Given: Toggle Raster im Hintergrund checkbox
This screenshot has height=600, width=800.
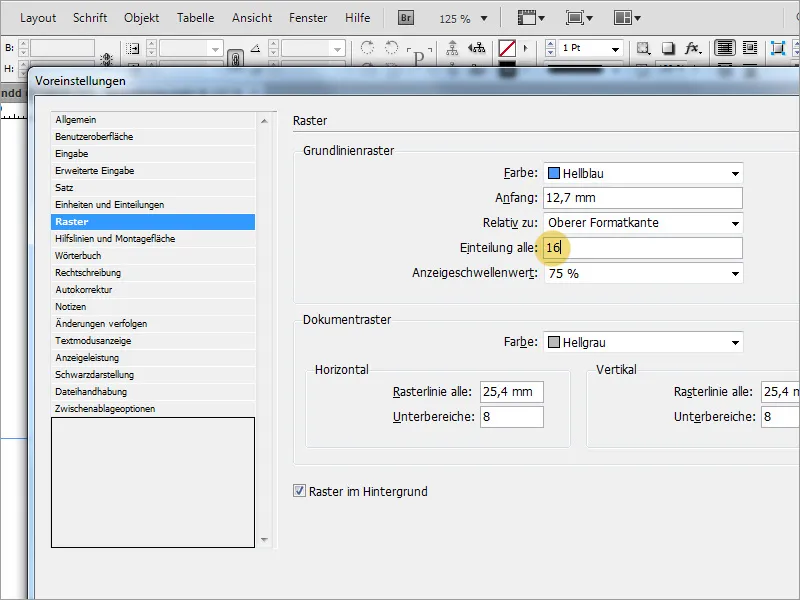Looking at the screenshot, I should point(299,491).
